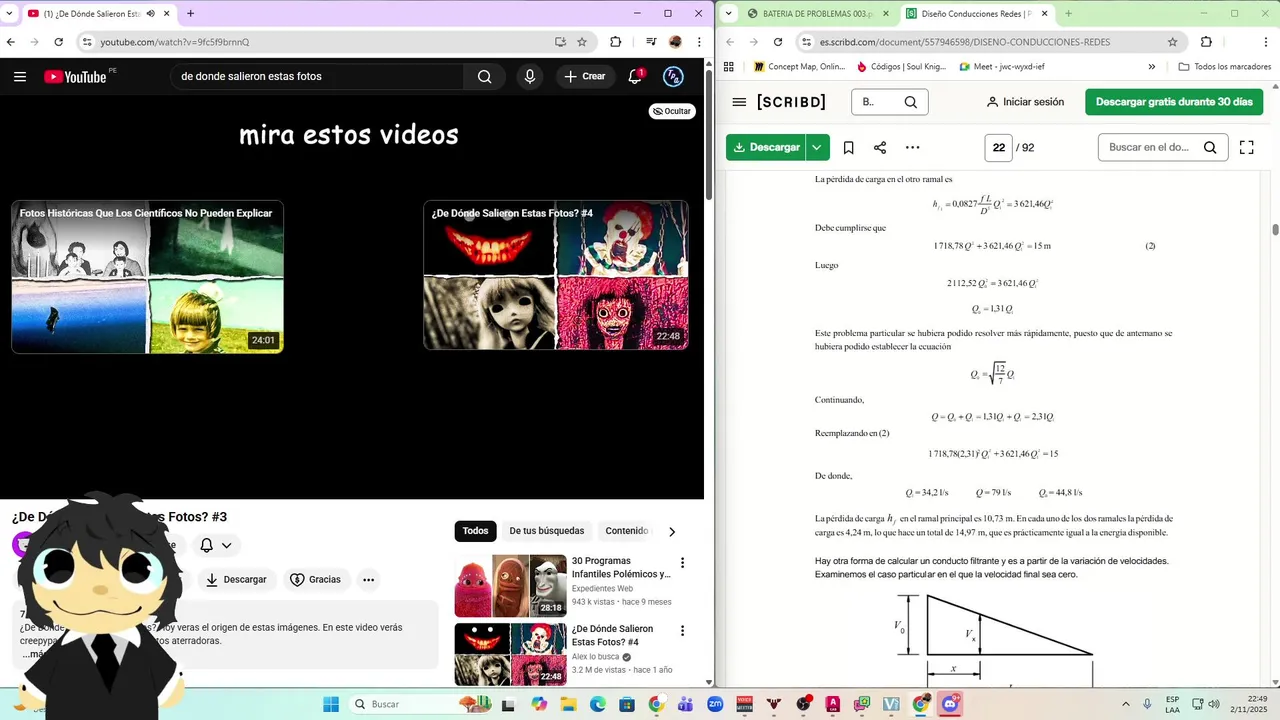Open Discord from the taskbar
The height and width of the screenshot is (720, 1280).
(x=949, y=704)
